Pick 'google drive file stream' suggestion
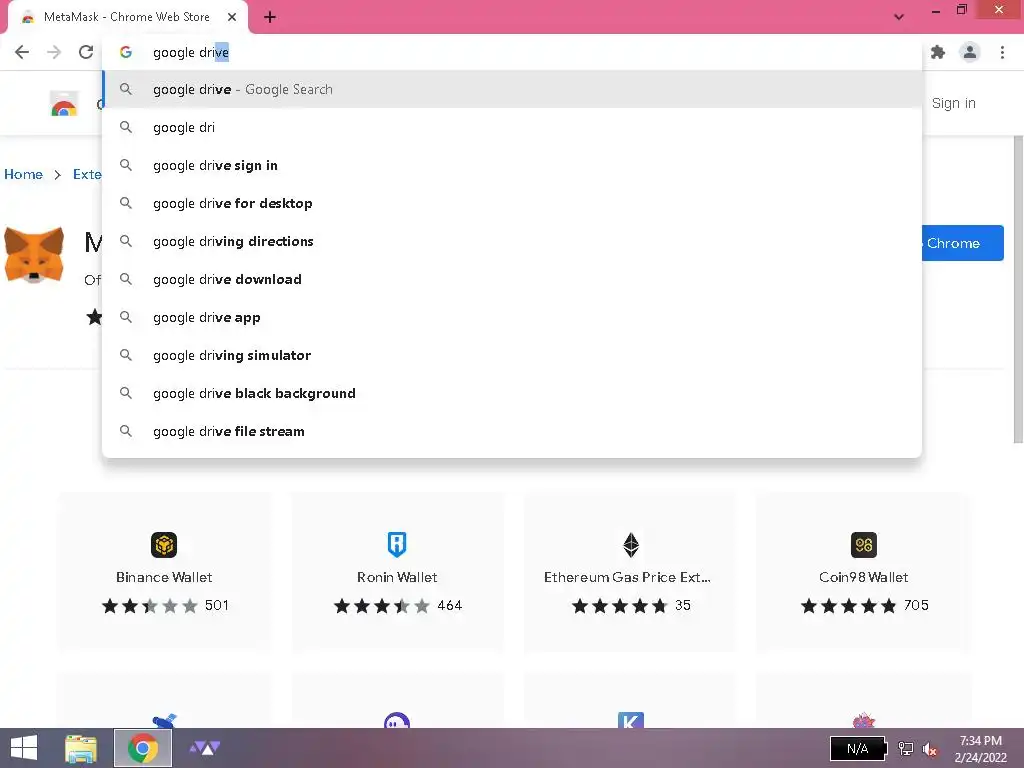The height and width of the screenshot is (768, 1024). (x=513, y=431)
